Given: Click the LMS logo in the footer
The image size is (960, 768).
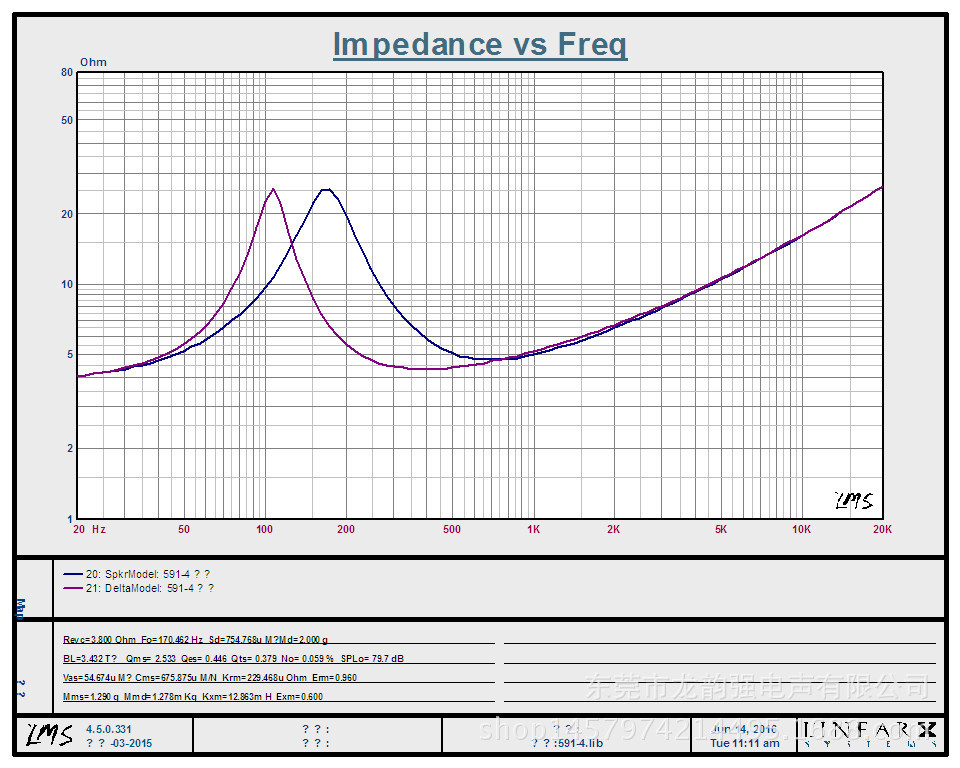Looking at the screenshot, I should click(49, 734).
